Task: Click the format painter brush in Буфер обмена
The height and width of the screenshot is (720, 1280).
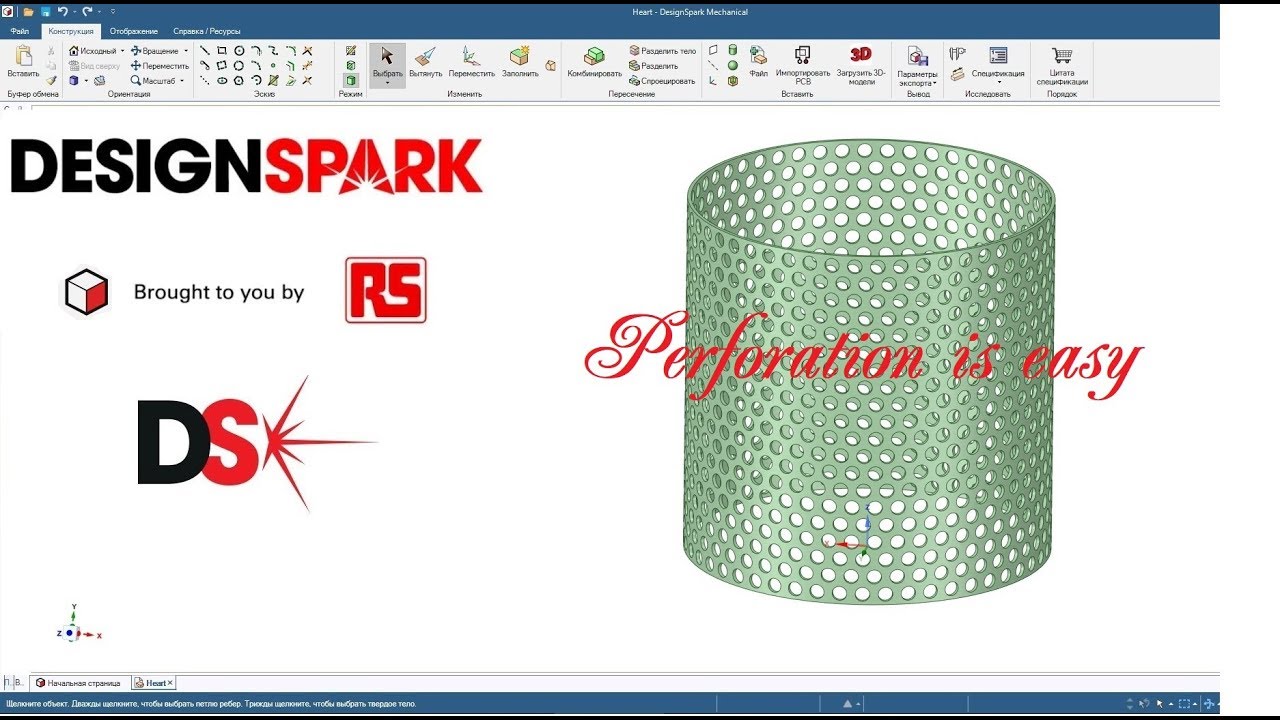Action: (52, 81)
